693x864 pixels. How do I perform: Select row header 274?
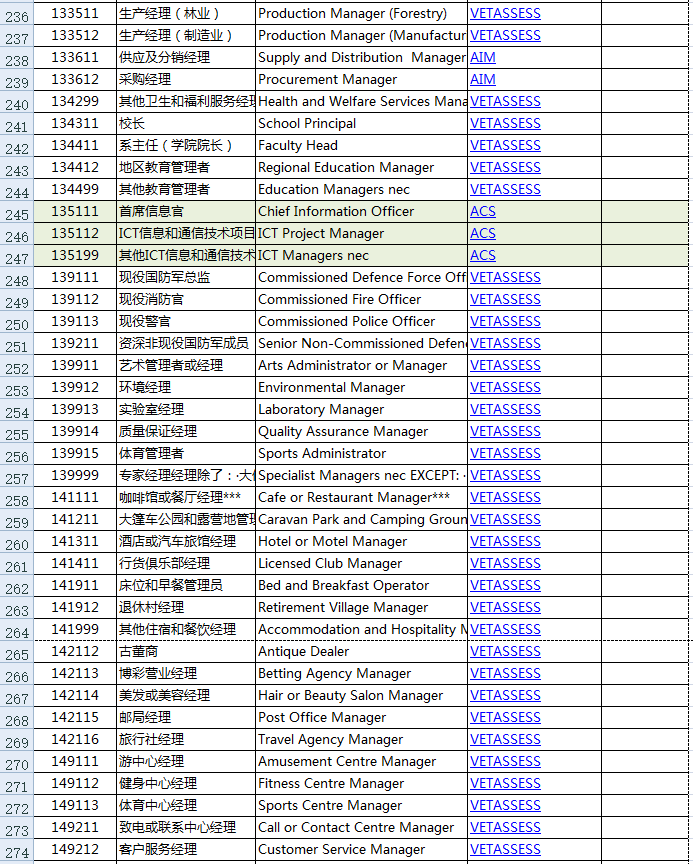(17, 850)
